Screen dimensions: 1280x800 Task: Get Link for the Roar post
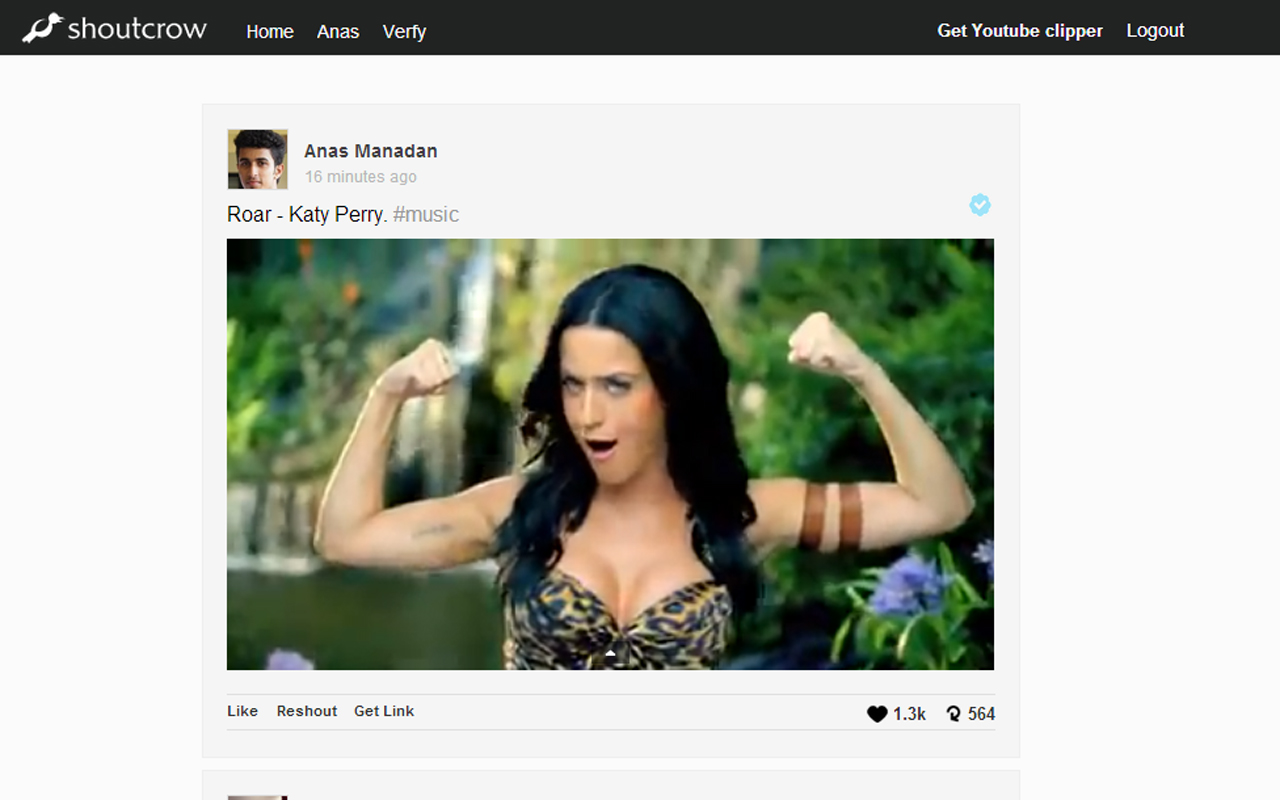[x=384, y=711]
